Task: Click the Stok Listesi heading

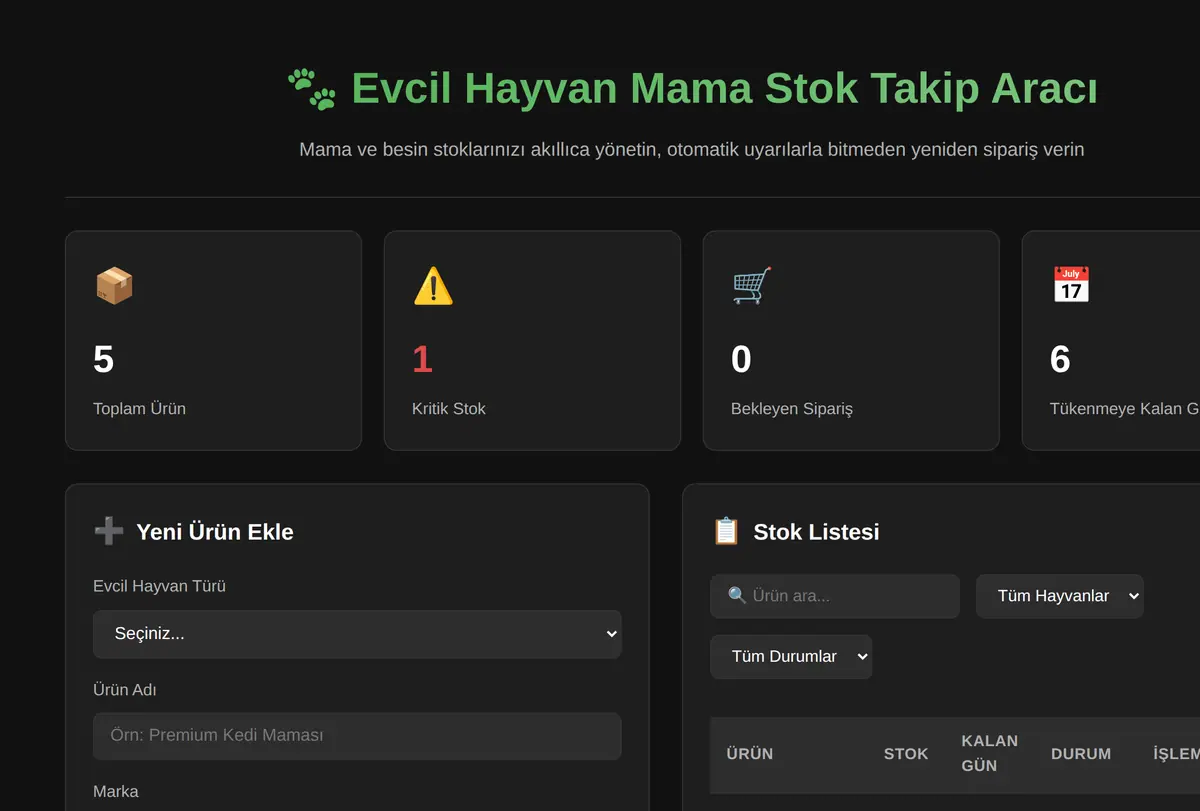Action: pyautogui.click(x=816, y=532)
